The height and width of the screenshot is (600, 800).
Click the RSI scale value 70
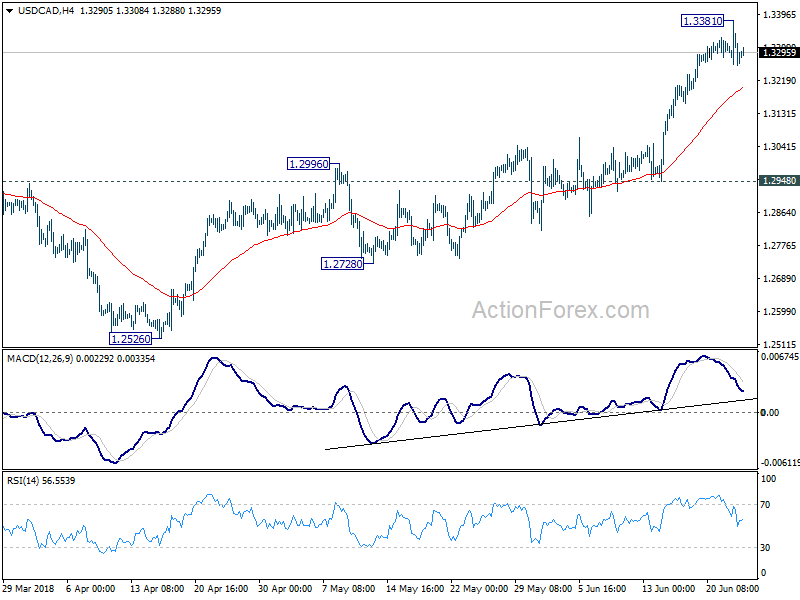[x=765, y=505]
